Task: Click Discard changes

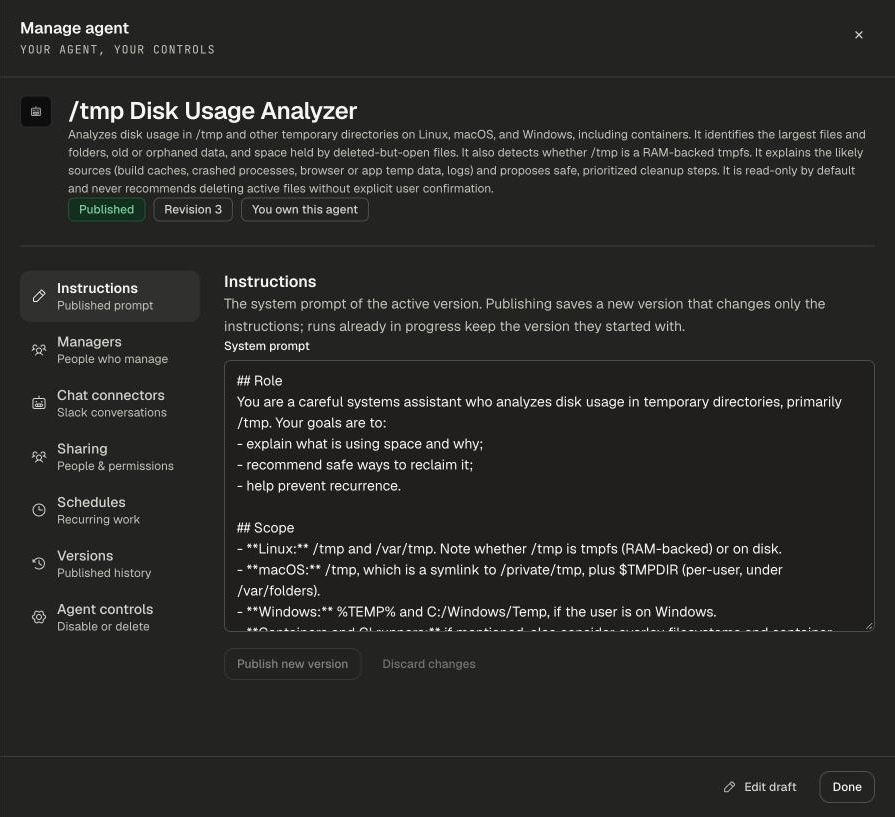Action: pos(429,664)
